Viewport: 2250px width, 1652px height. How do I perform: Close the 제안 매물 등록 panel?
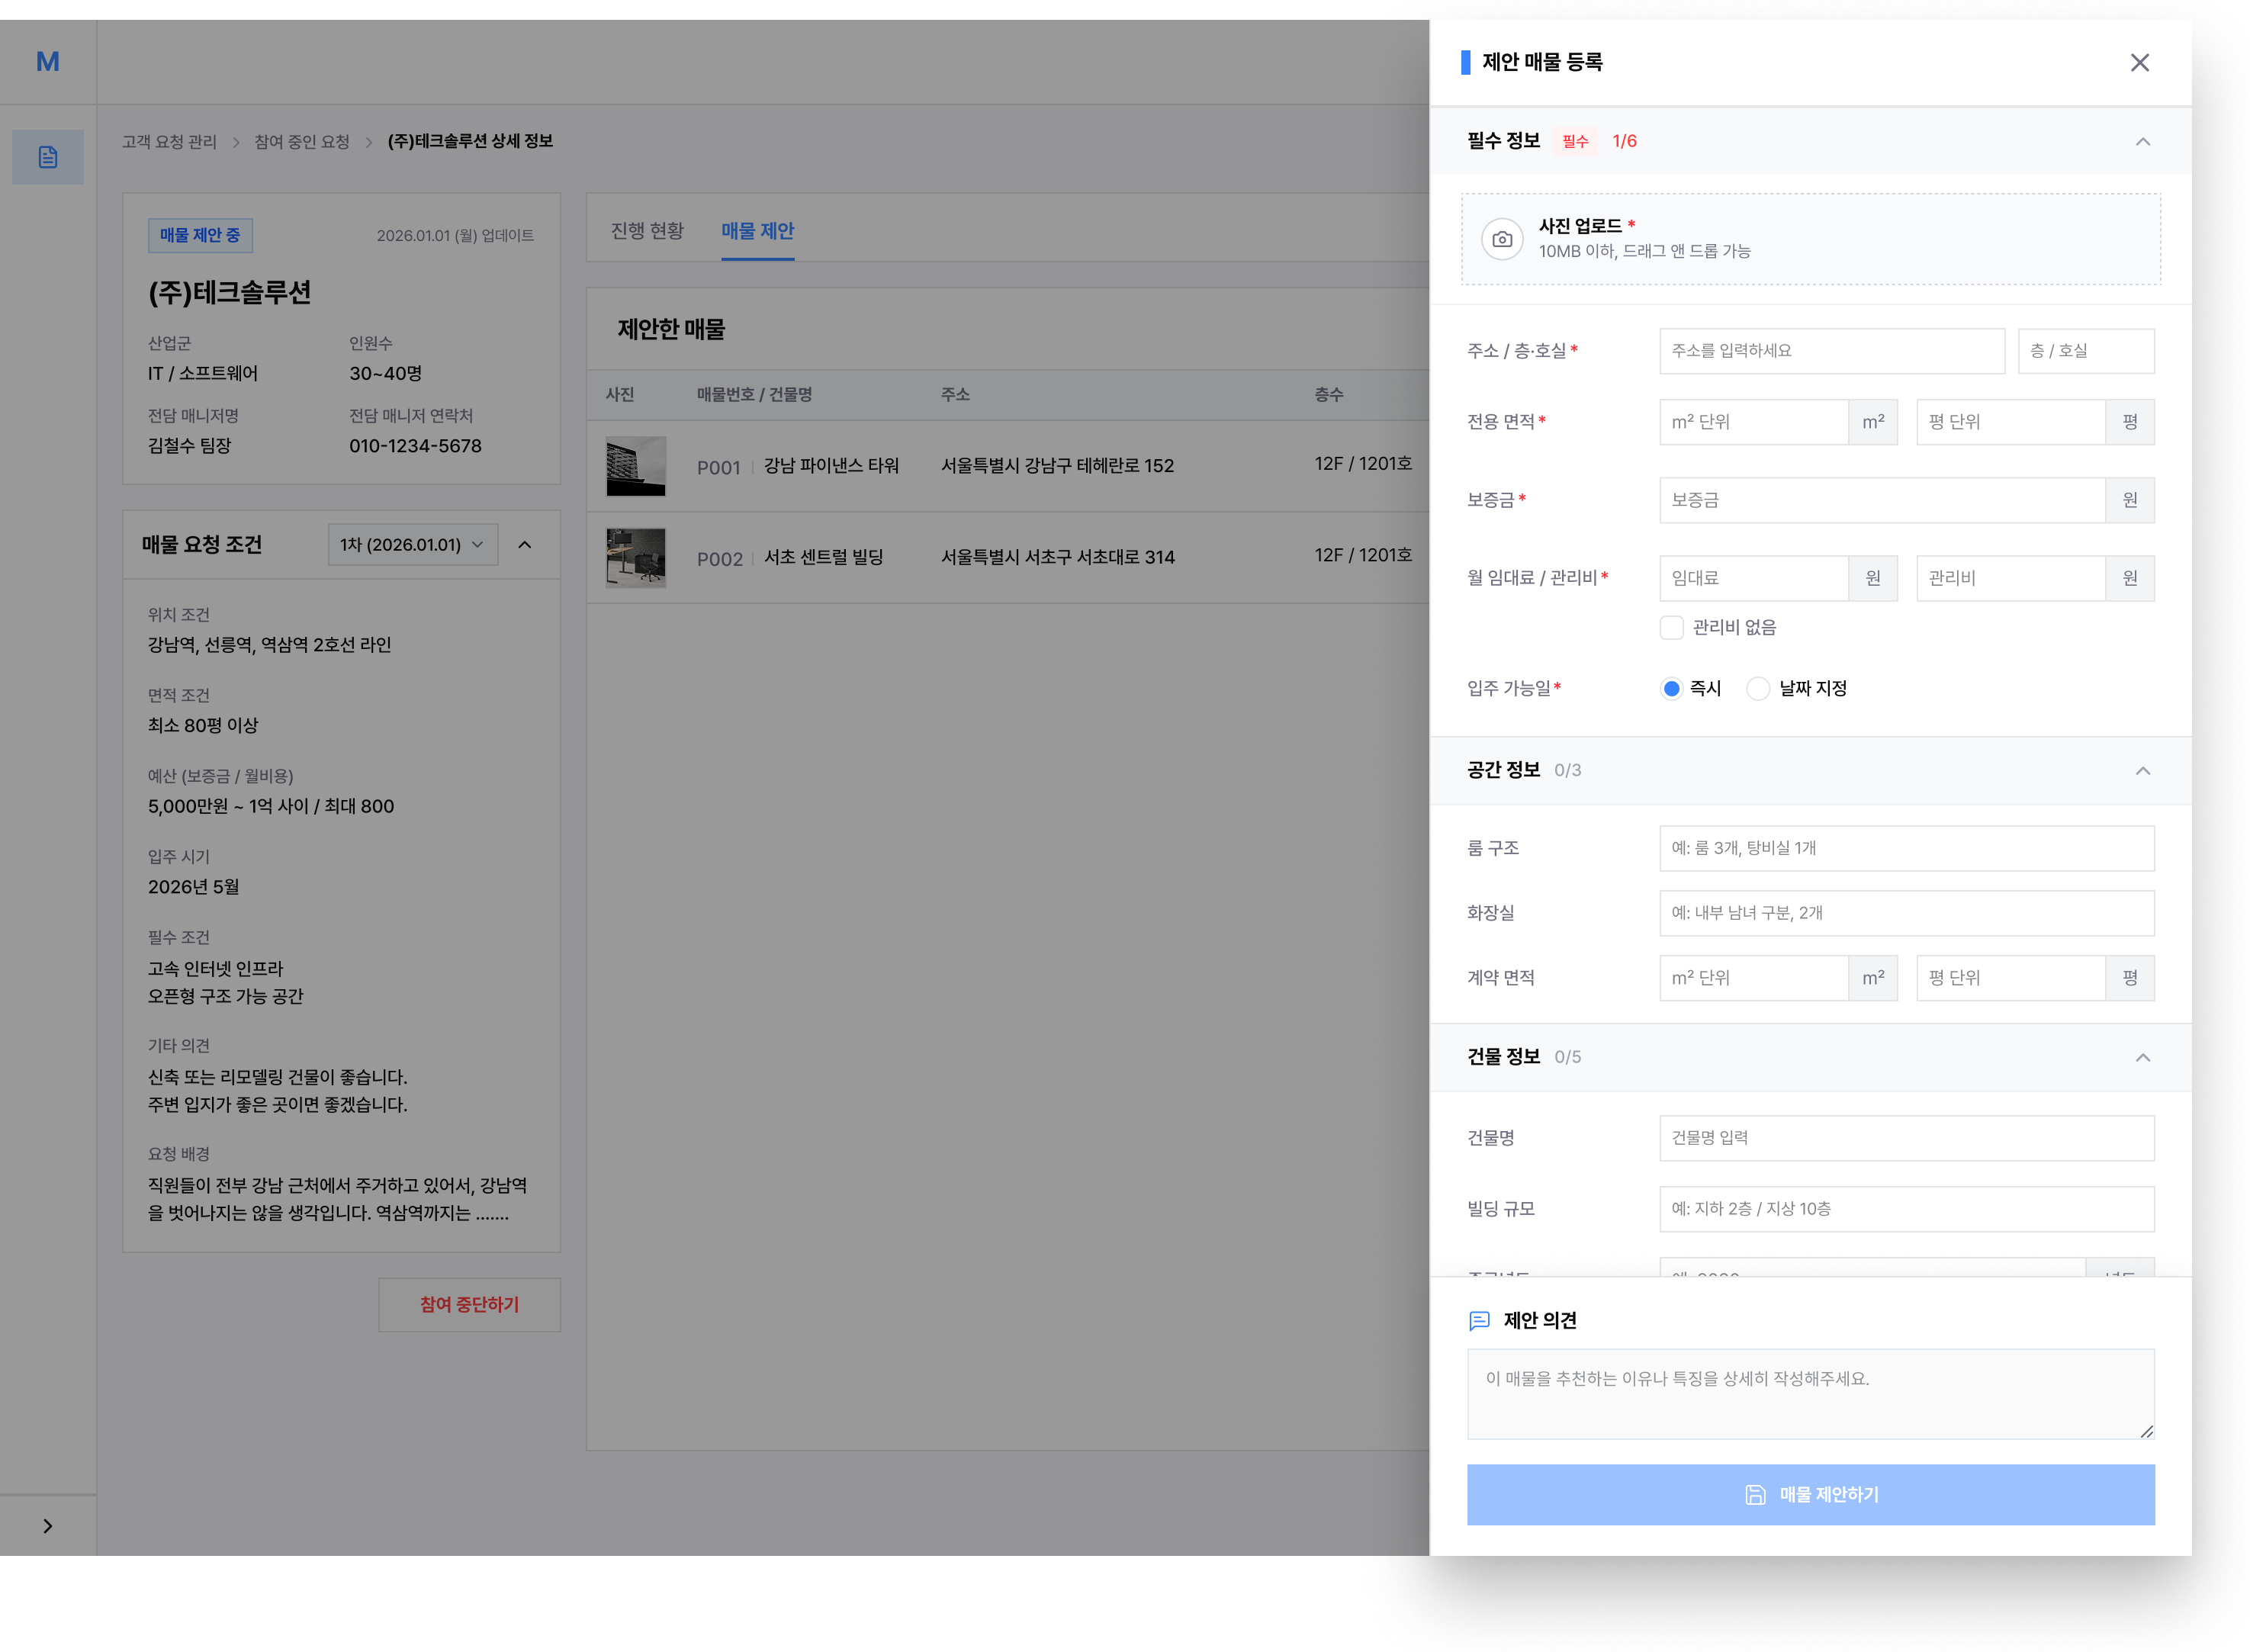(x=2139, y=63)
